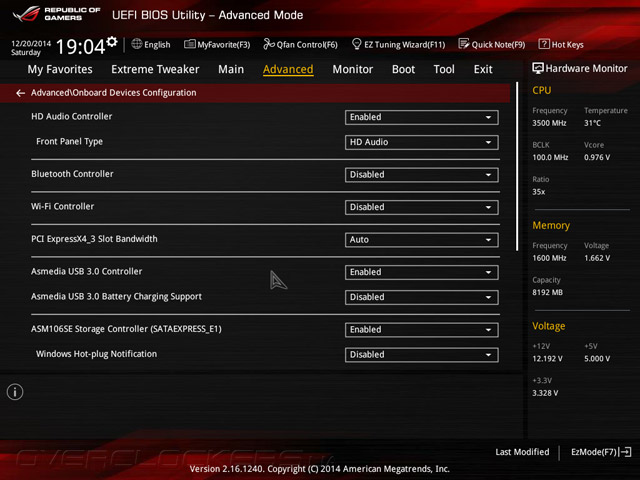Click Hardware Monitor panel title
Image resolution: width=640 pixels, height=480 pixels.
coord(587,69)
